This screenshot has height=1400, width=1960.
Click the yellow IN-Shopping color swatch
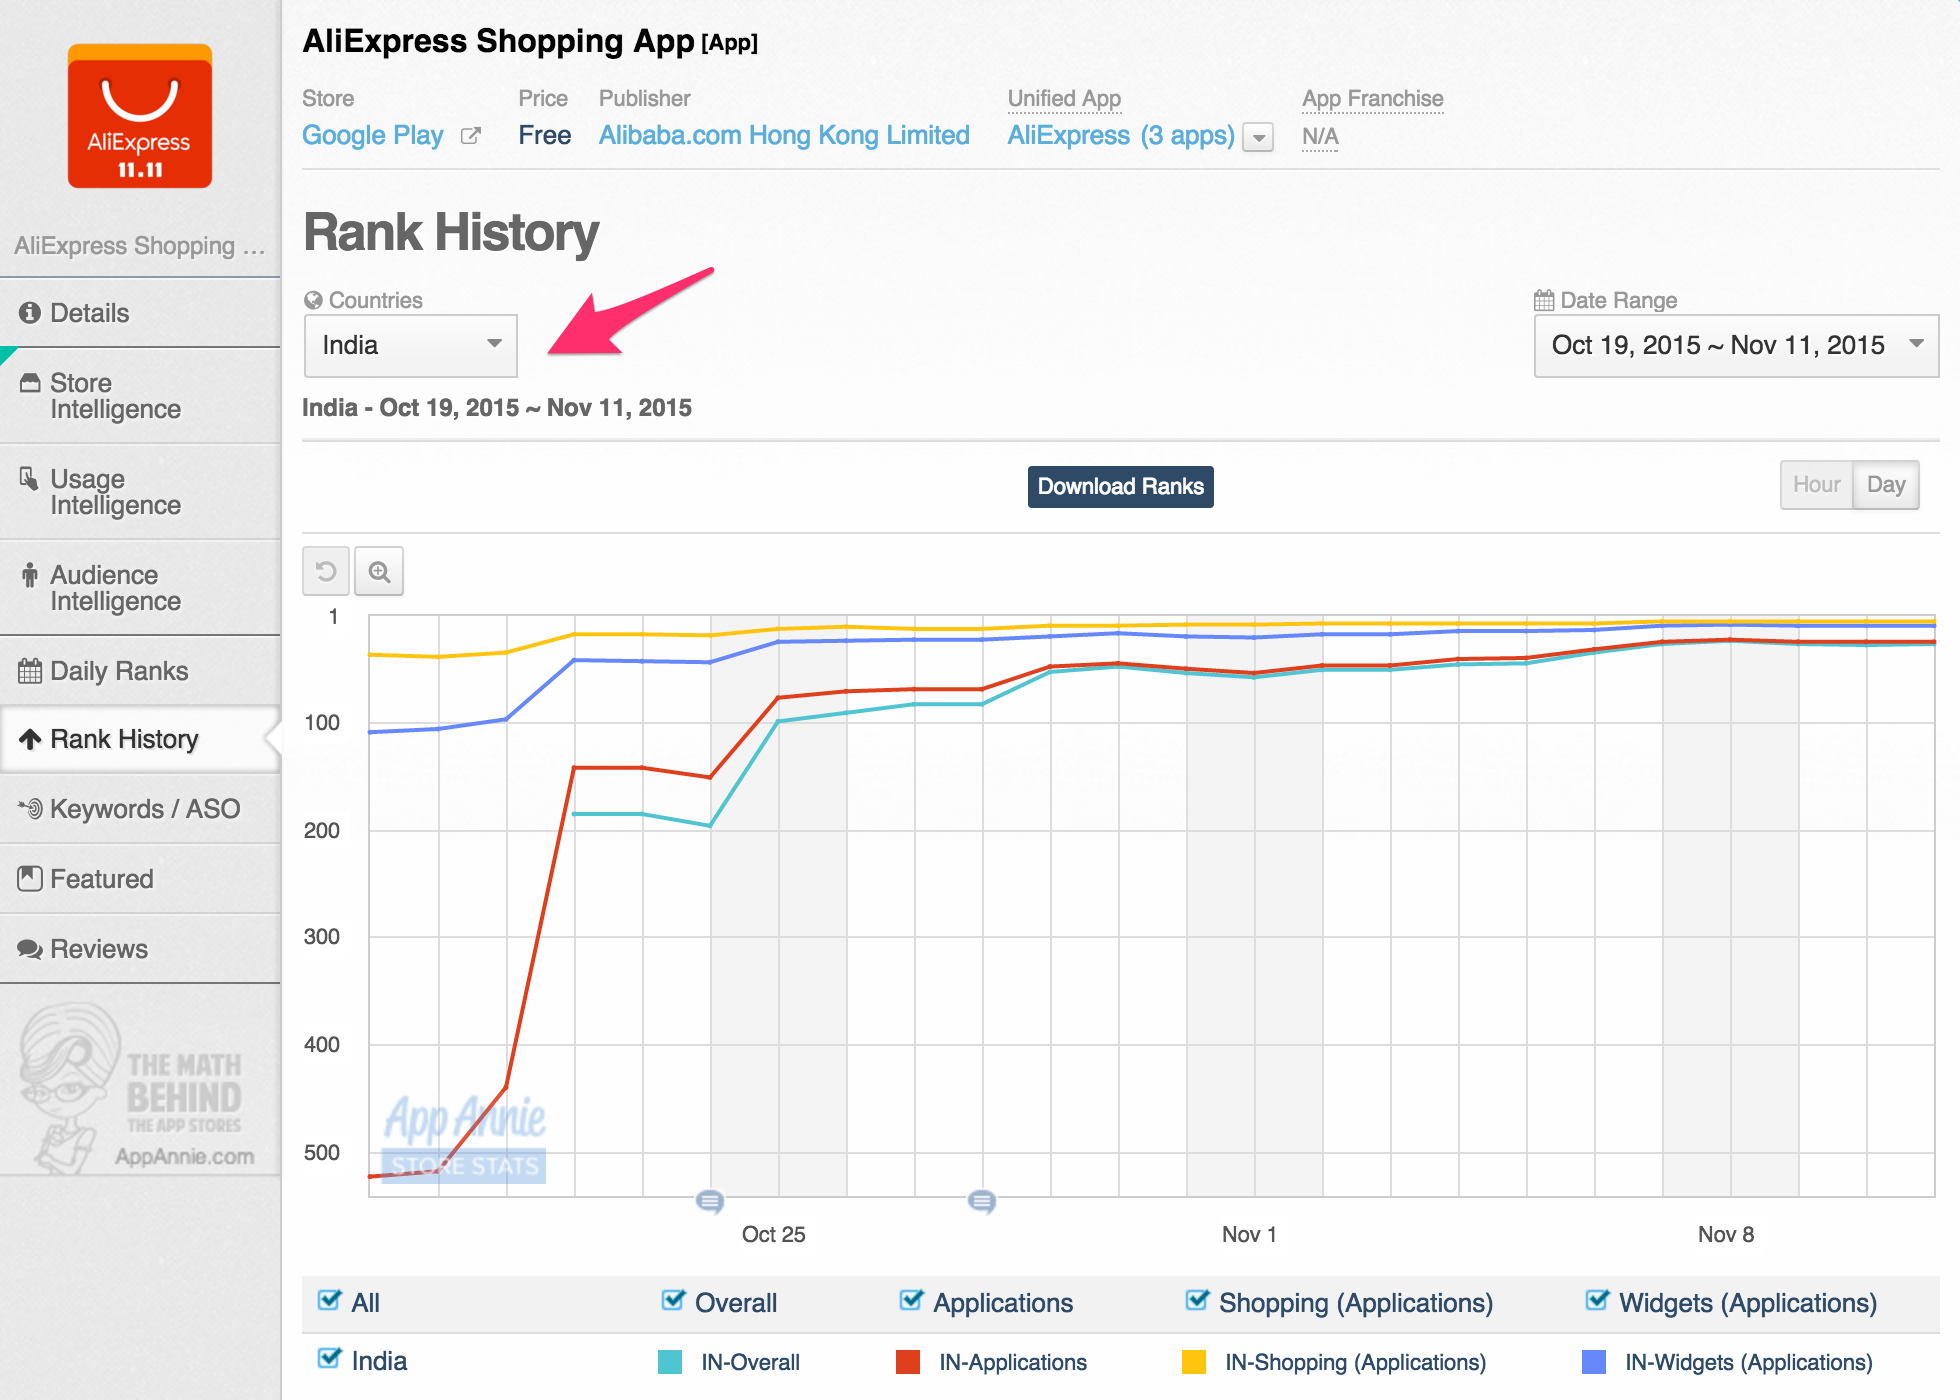(1194, 1362)
